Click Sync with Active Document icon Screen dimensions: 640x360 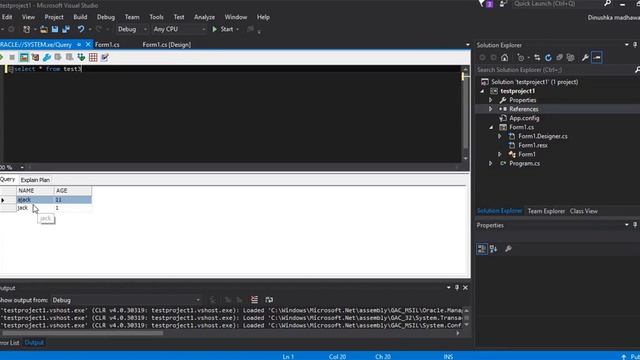click(x=537, y=58)
